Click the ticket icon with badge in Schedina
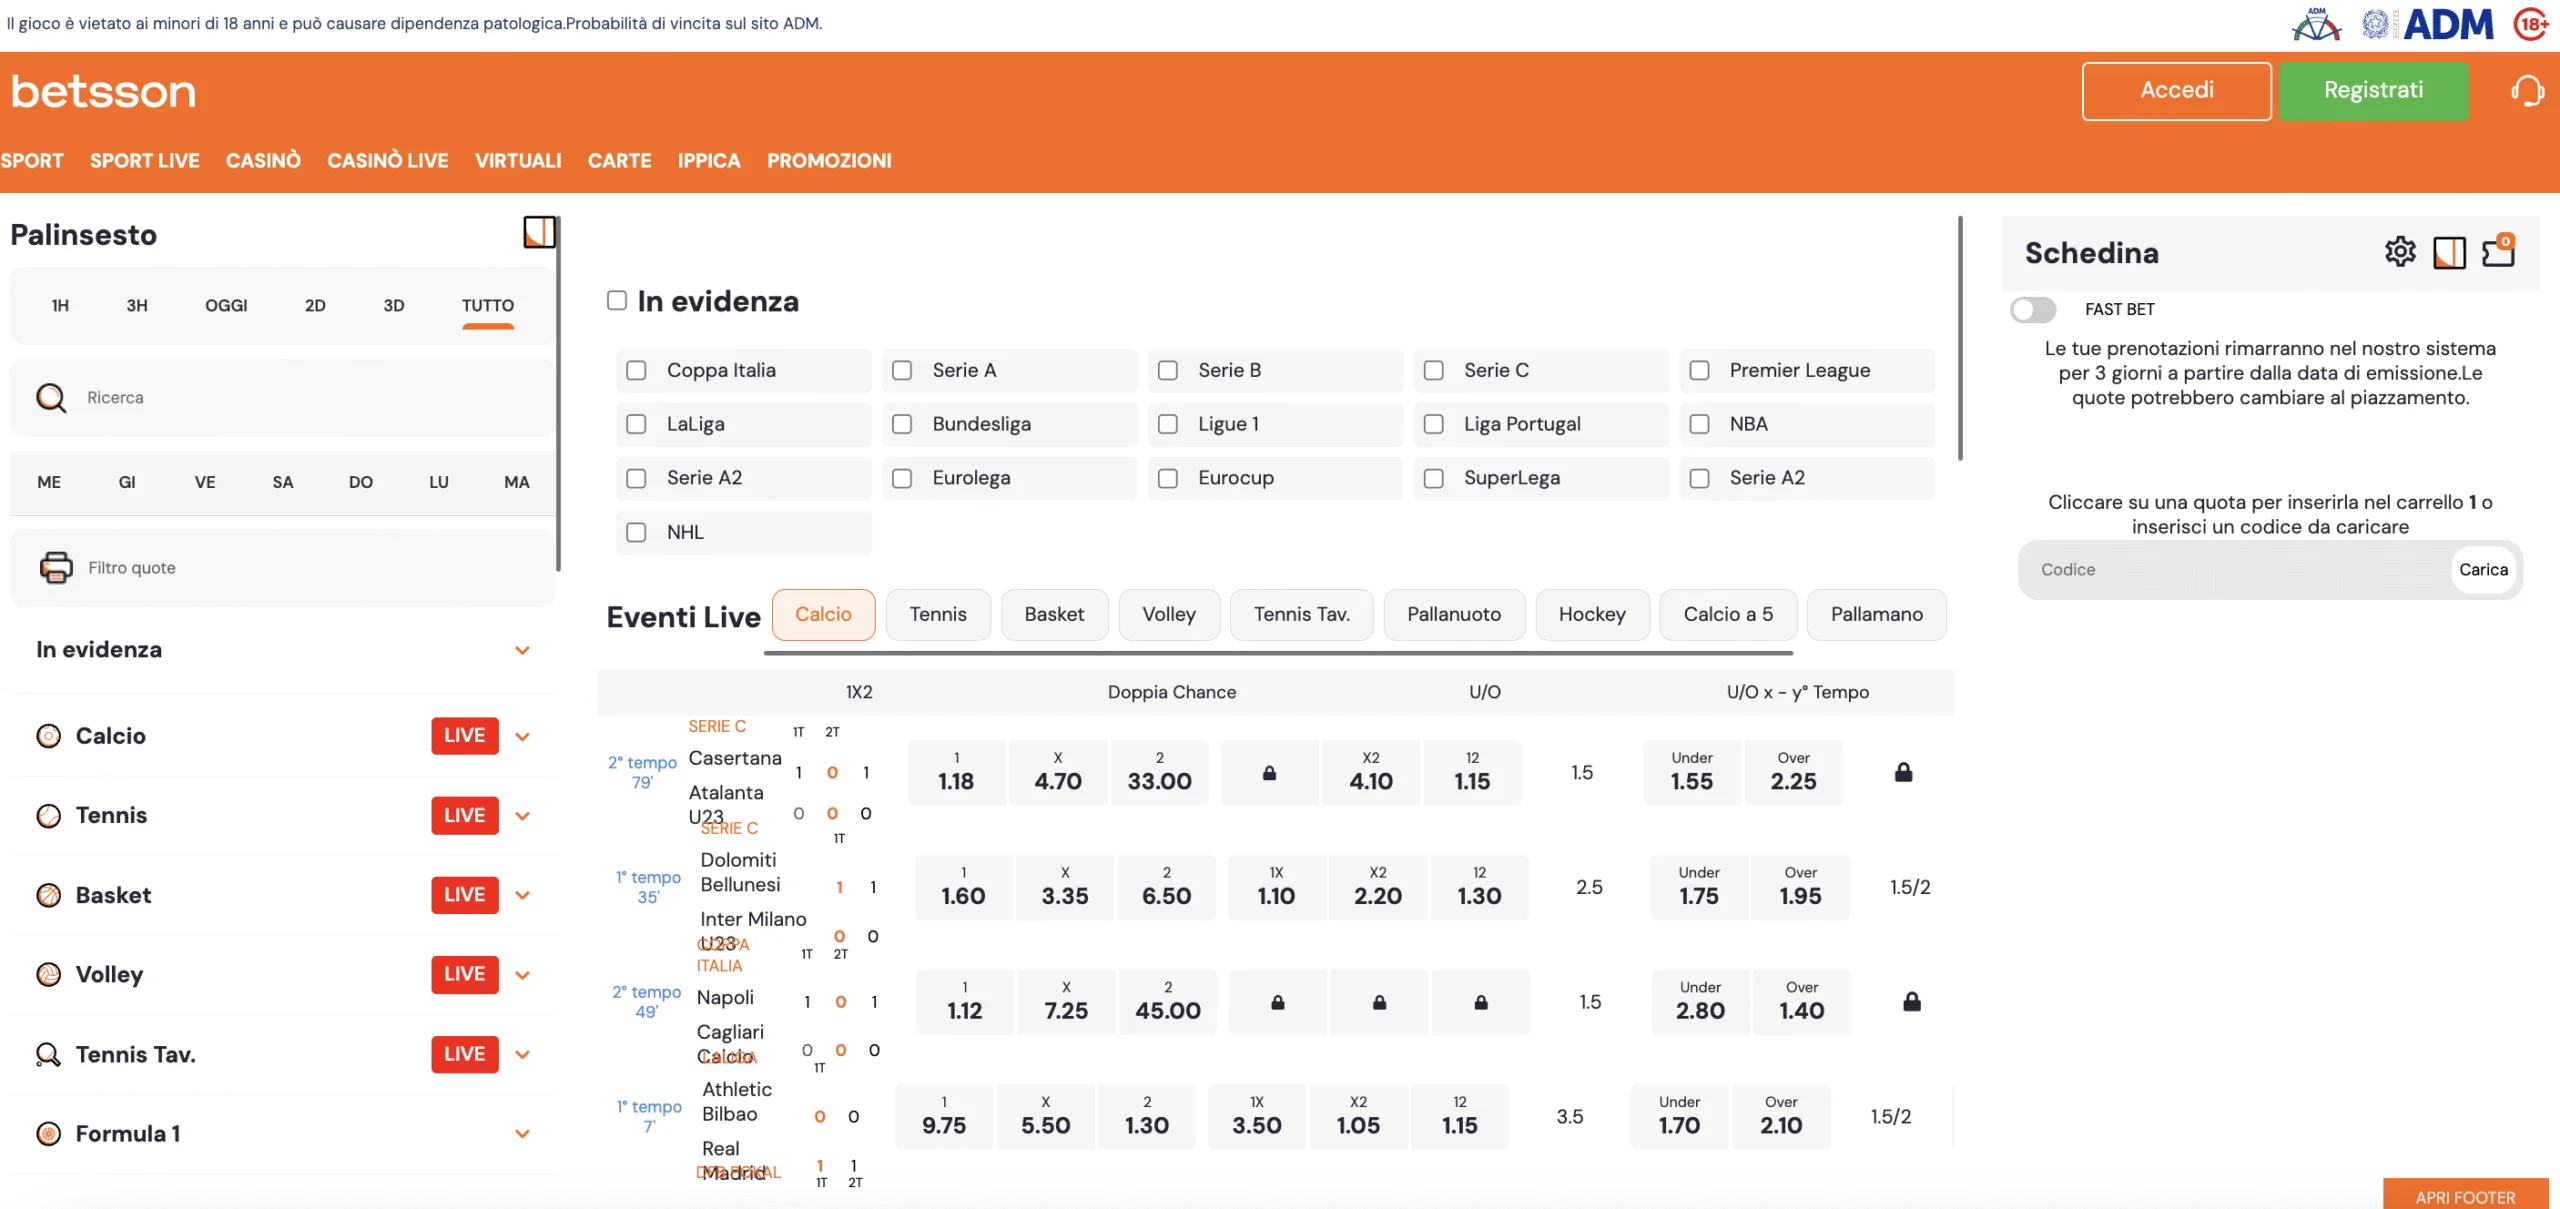 click(x=2497, y=252)
